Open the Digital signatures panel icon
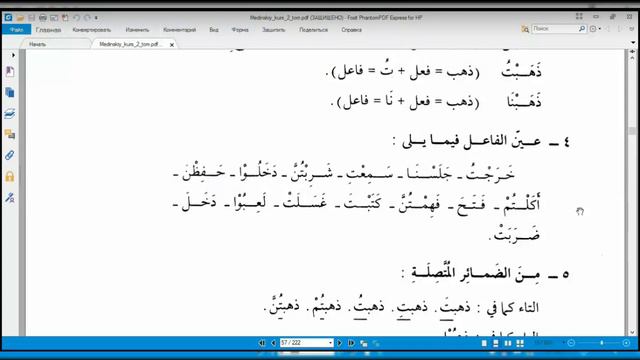This screenshot has width=640, height=360. [x=10, y=198]
